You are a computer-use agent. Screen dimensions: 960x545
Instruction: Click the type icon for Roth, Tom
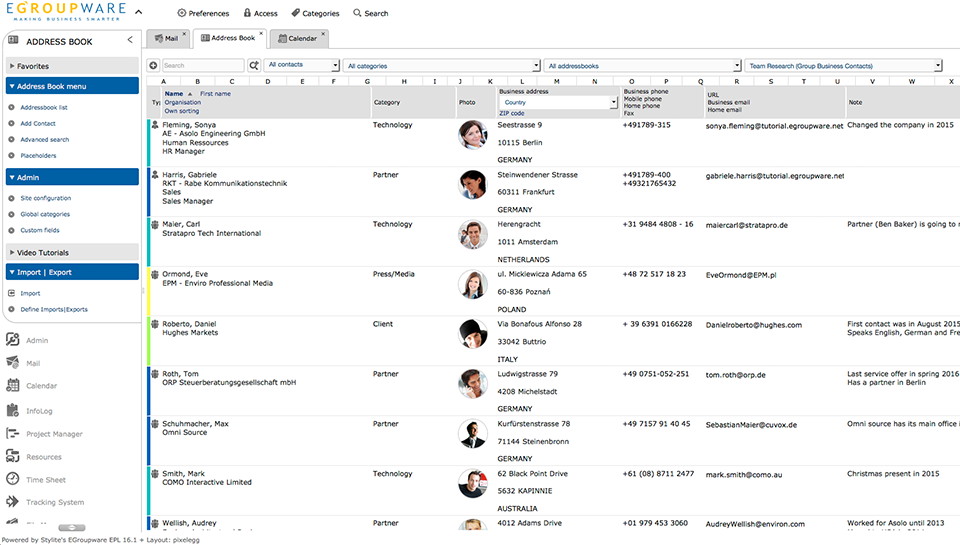(x=155, y=374)
